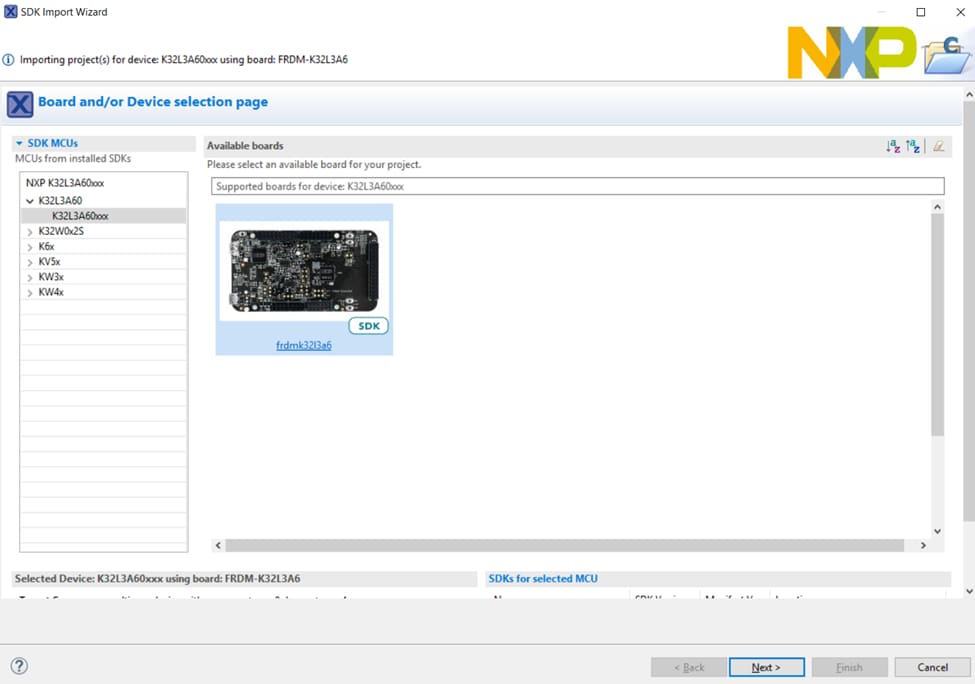Expand the KV5x MCU family
The image size is (975, 684).
click(30, 262)
